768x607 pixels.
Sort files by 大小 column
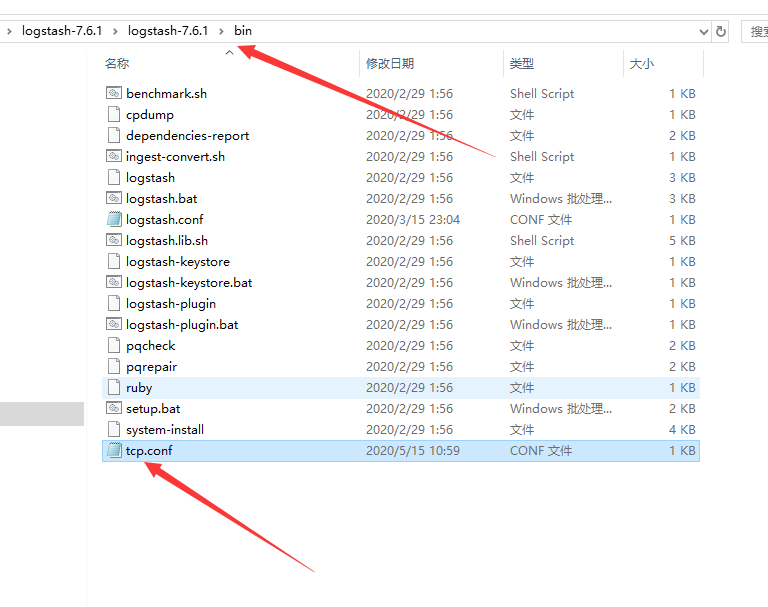coord(642,64)
